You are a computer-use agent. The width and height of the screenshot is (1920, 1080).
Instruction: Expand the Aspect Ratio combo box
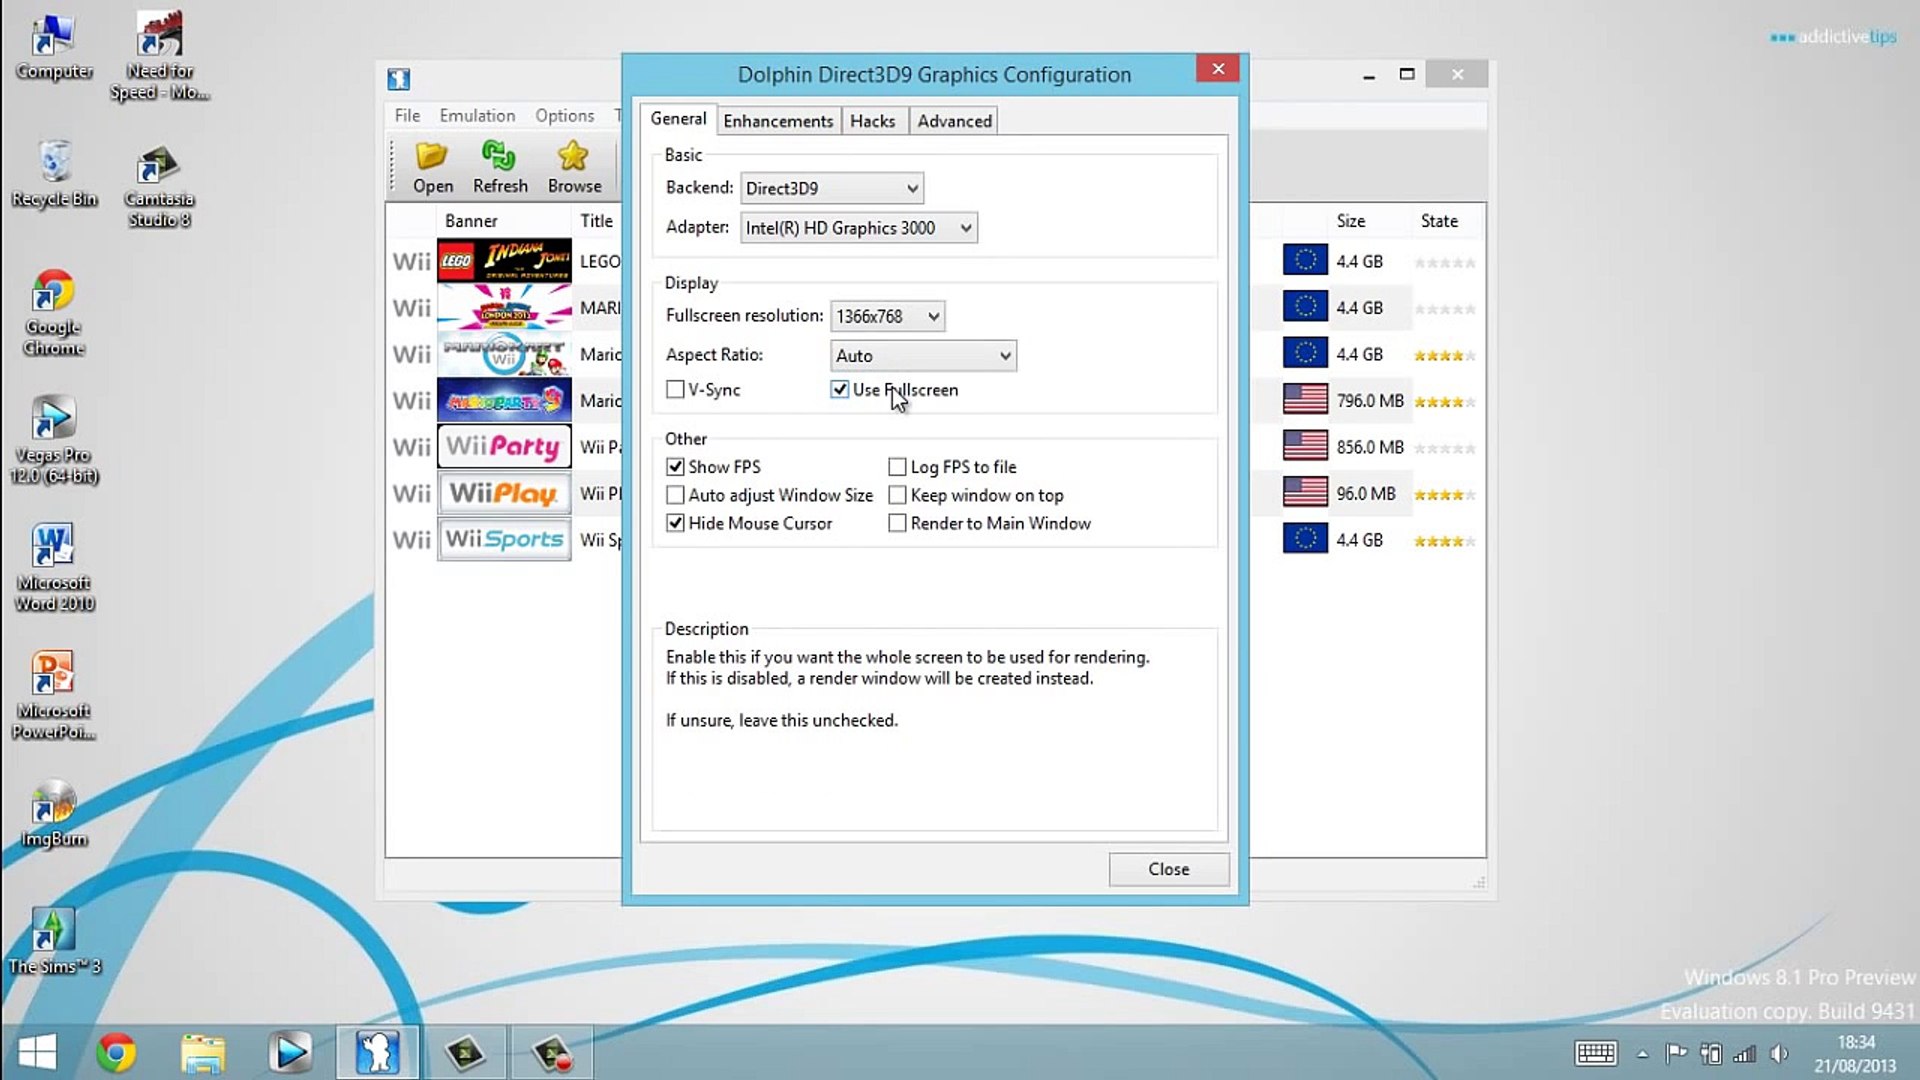point(922,356)
